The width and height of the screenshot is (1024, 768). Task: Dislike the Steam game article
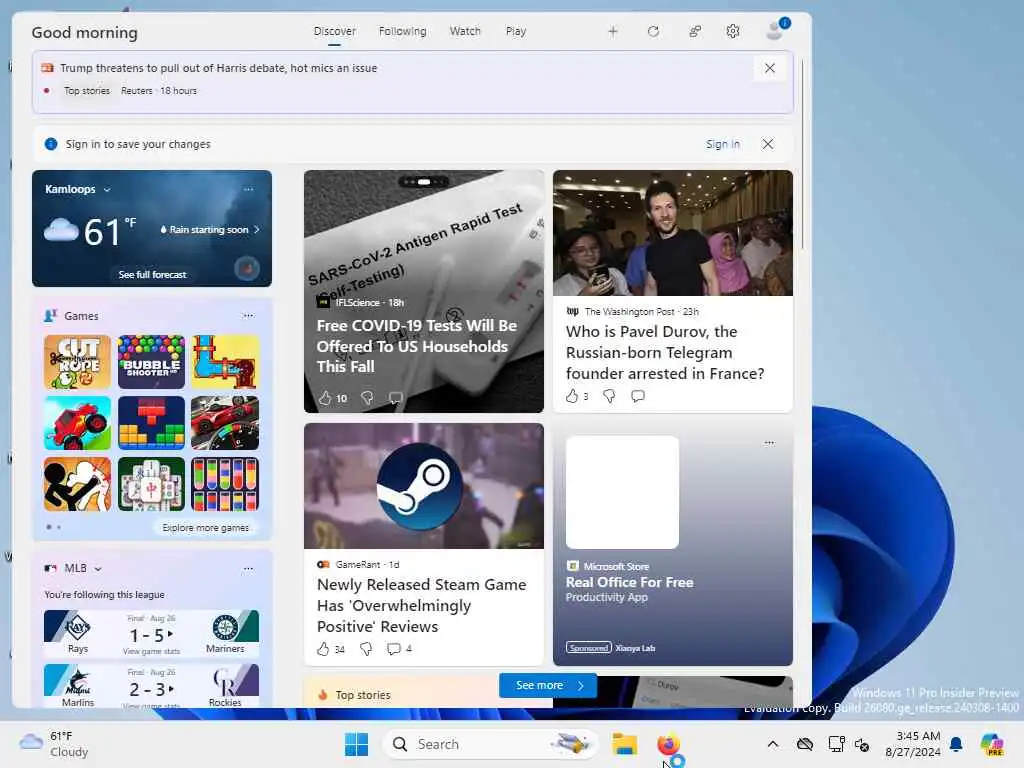click(x=366, y=649)
